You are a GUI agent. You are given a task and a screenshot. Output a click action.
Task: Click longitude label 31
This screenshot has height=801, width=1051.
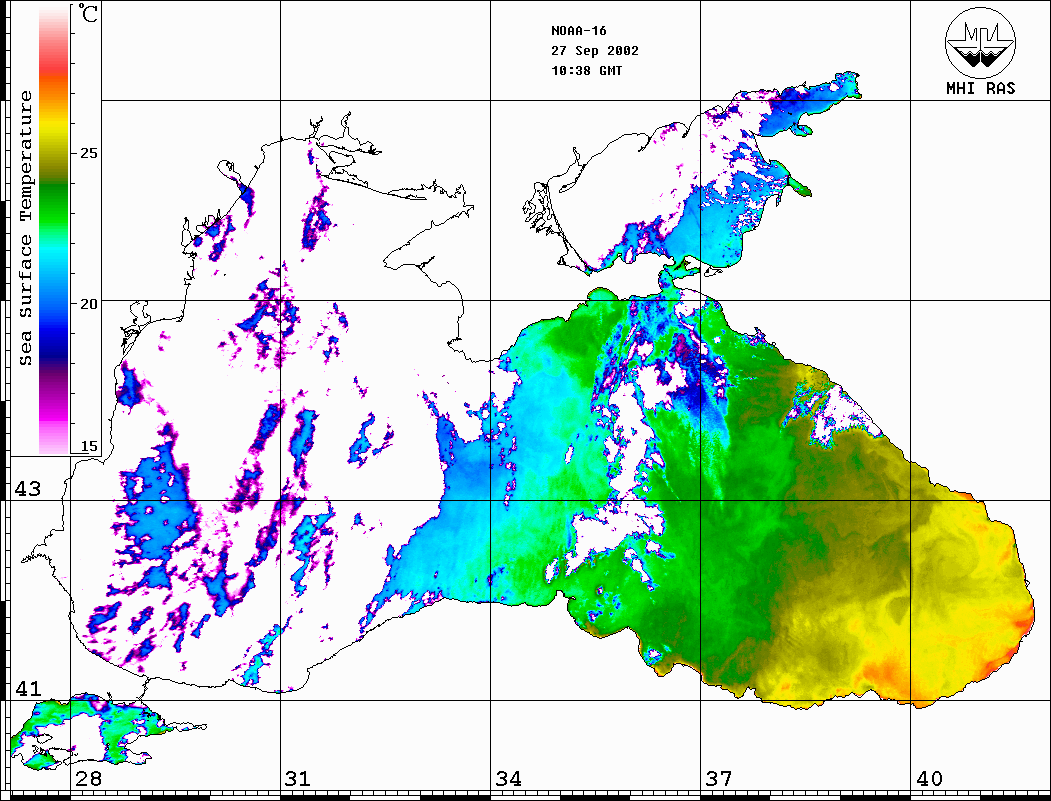pos(298,778)
